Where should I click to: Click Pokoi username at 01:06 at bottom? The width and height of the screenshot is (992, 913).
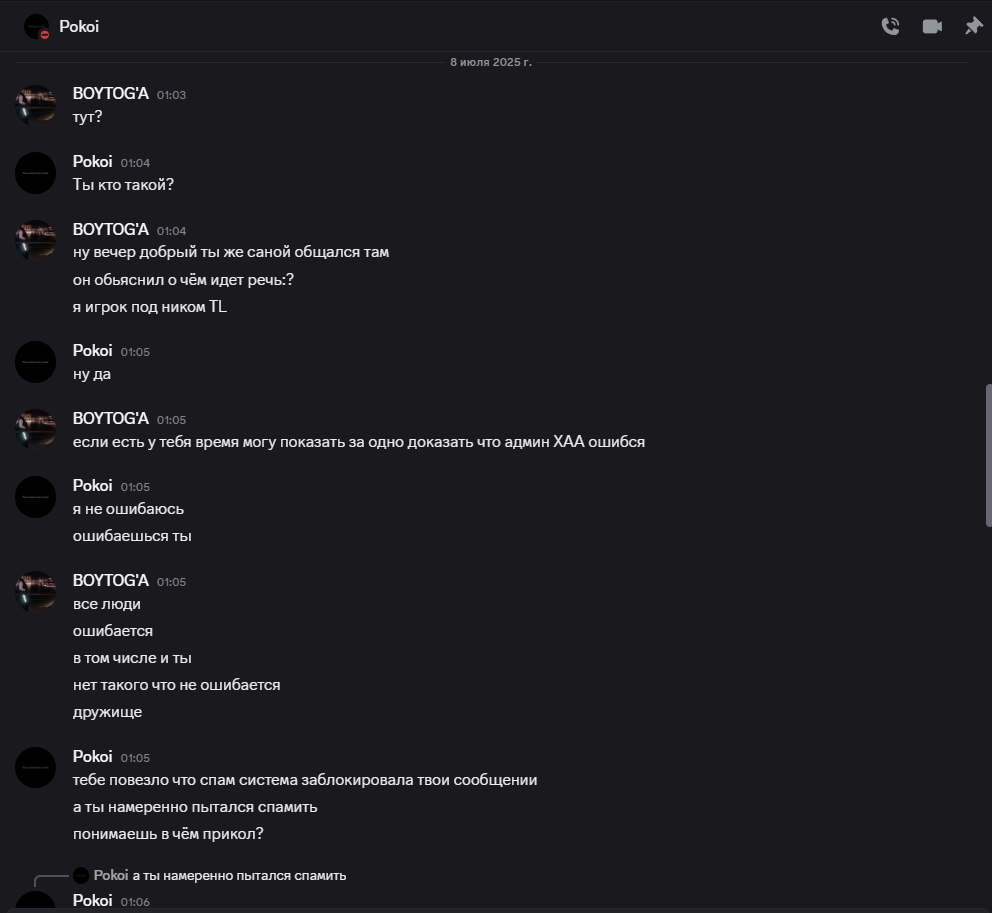92,900
